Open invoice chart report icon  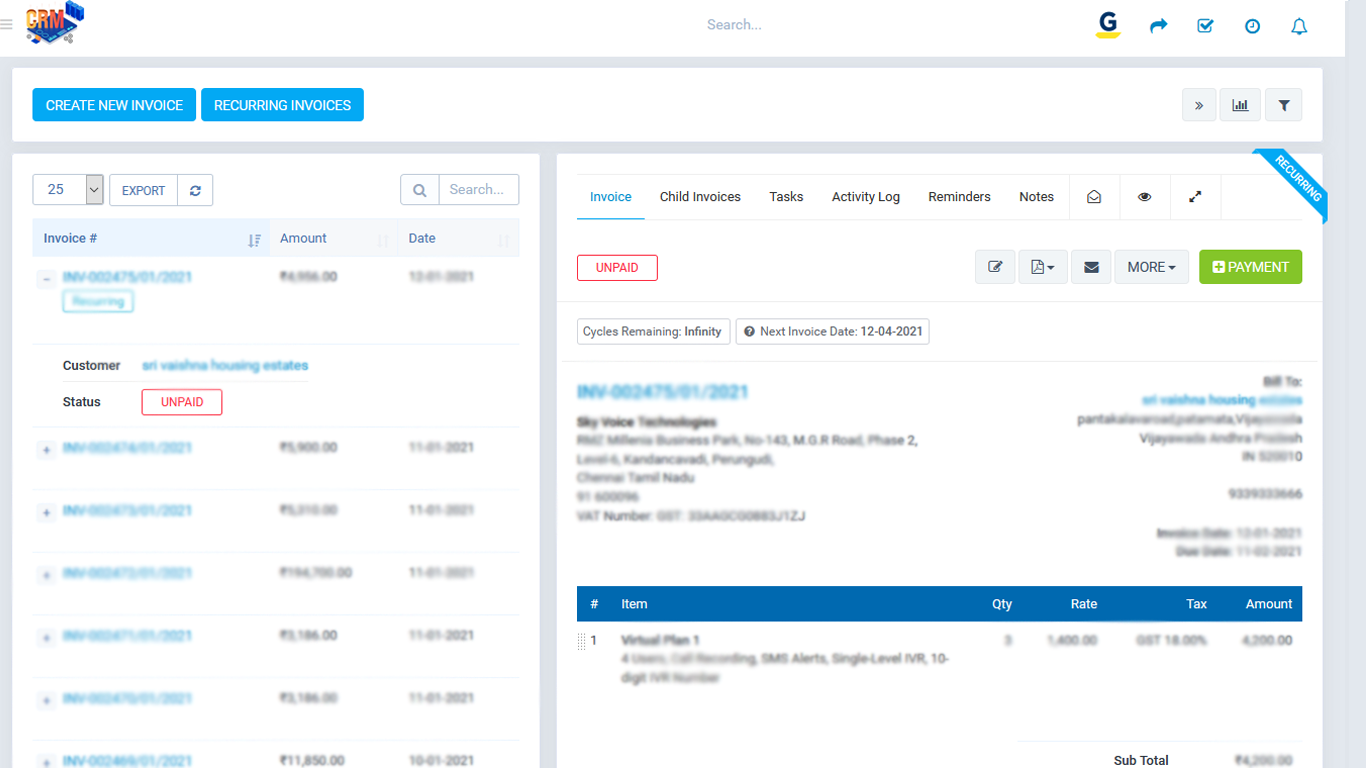(x=1240, y=105)
